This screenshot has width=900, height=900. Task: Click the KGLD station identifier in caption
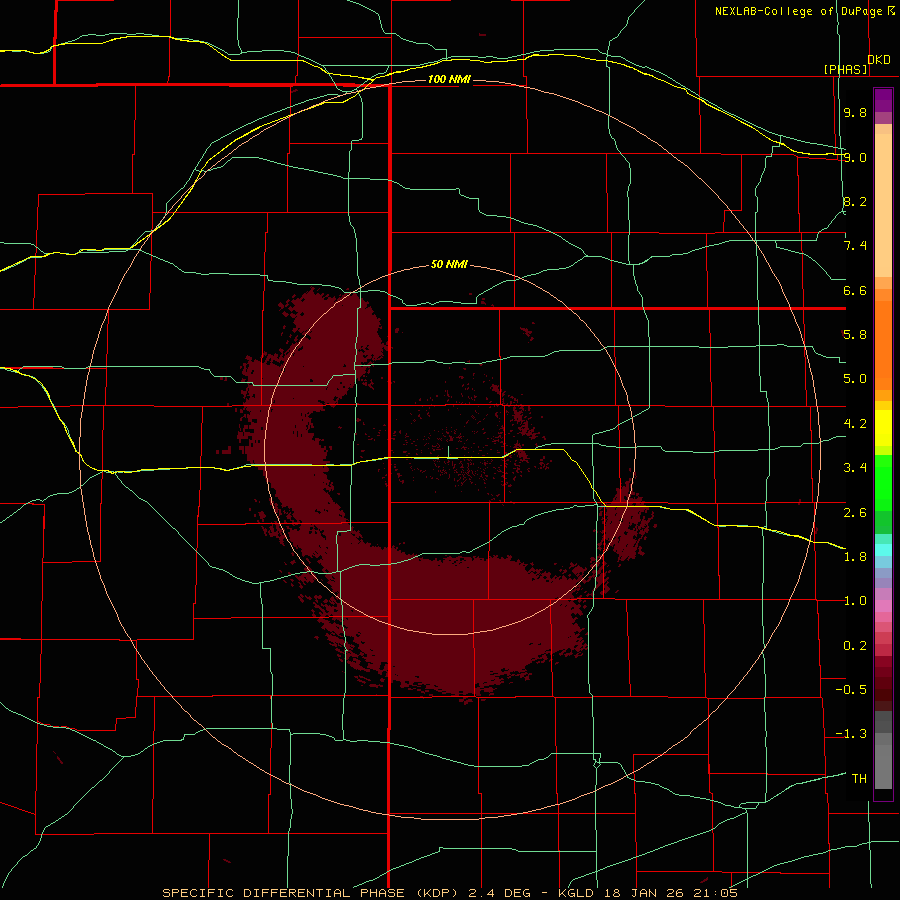tap(576, 893)
